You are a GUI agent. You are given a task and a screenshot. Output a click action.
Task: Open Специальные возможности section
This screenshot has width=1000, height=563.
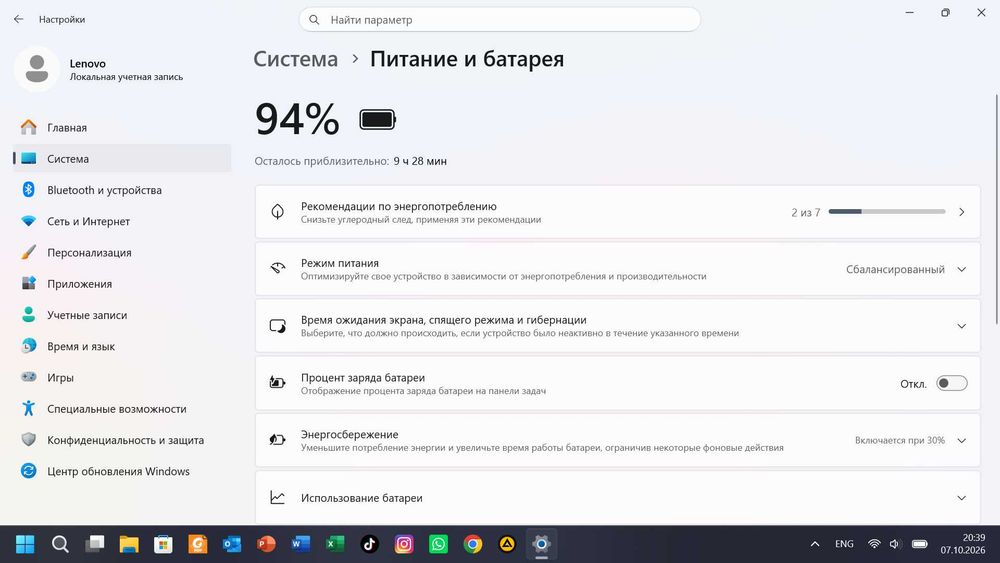pyautogui.click(x=122, y=409)
